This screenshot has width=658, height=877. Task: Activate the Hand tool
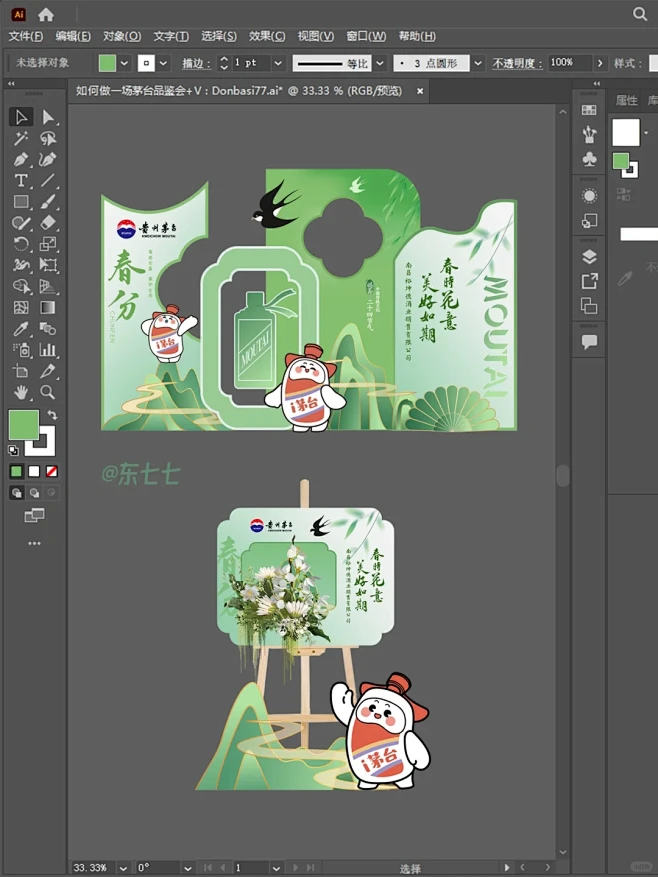click(x=21, y=393)
